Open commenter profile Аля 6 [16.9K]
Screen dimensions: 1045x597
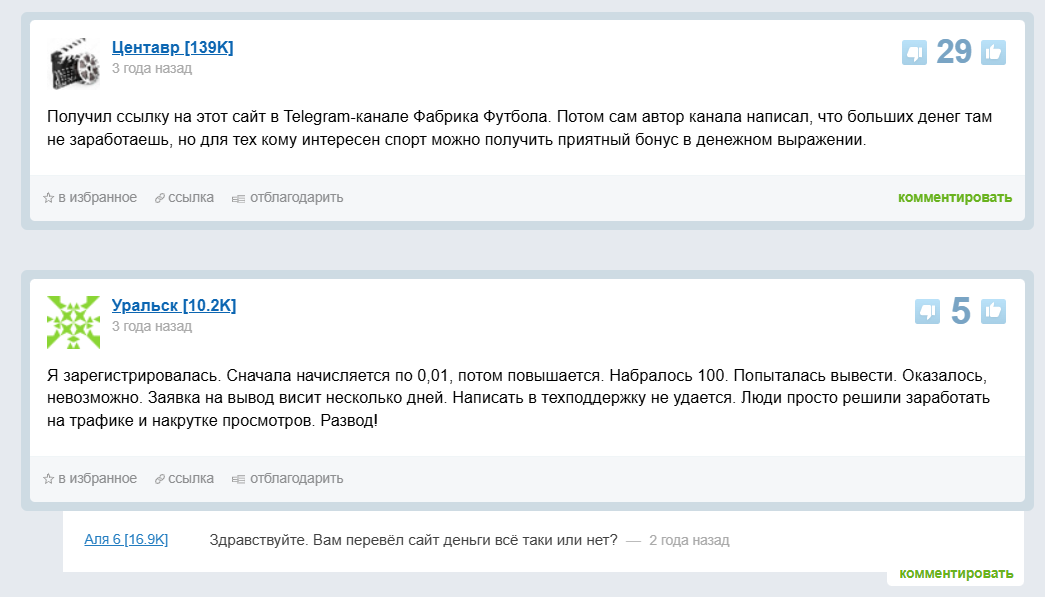point(126,540)
